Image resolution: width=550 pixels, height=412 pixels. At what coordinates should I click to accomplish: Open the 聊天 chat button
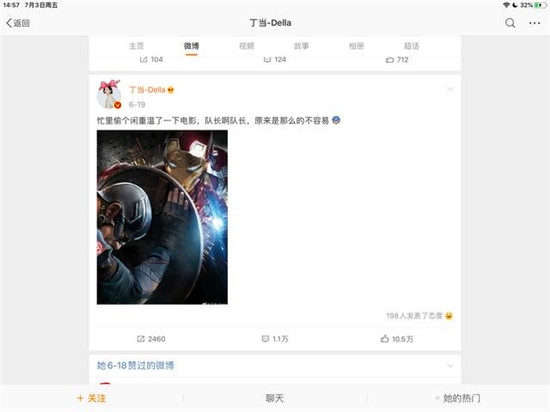(x=275, y=398)
